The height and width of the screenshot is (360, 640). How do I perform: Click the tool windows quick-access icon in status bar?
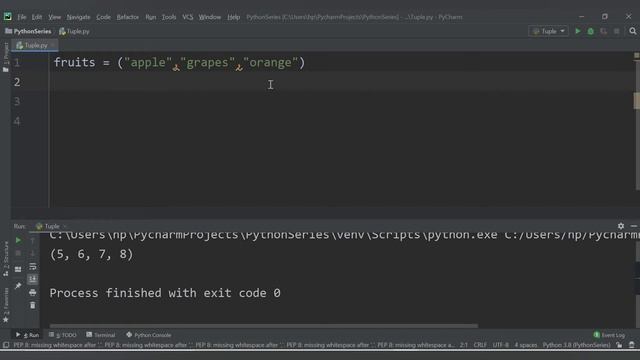6,345
